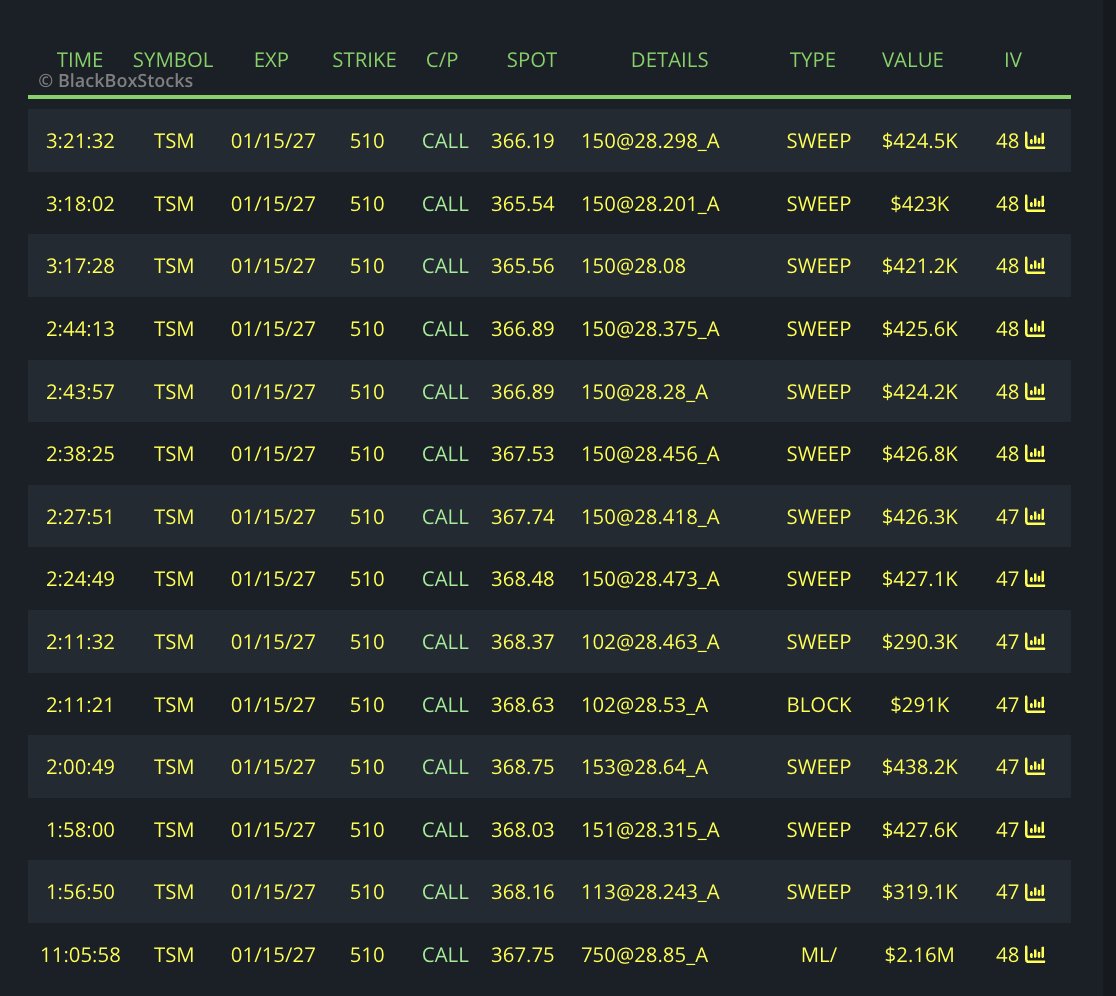Click time 3:21:32

click(80, 141)
